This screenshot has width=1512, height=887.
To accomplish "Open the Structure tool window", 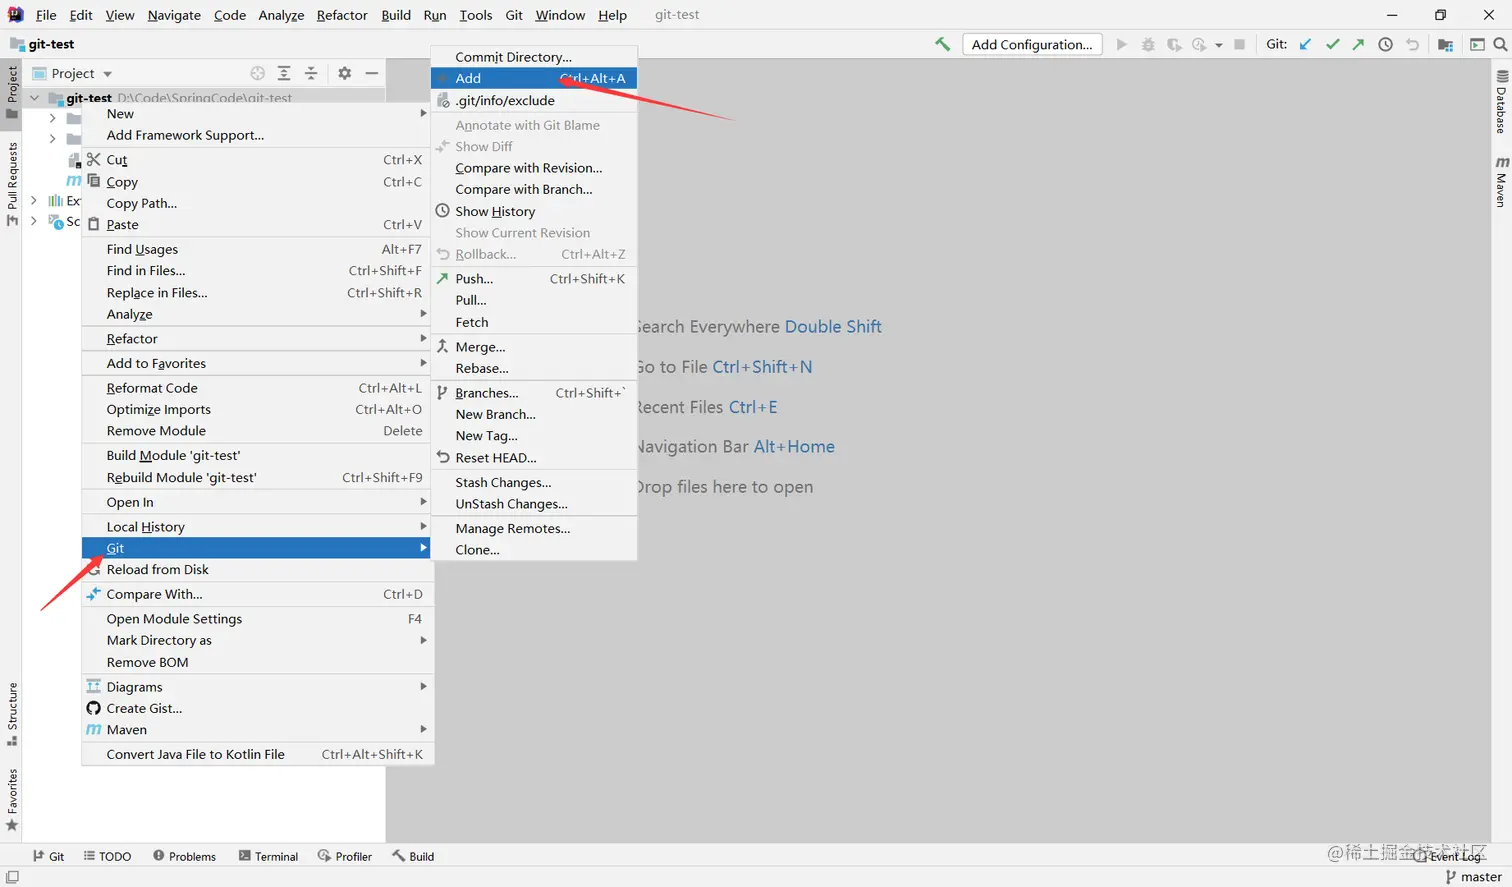I will click(12, 714).
